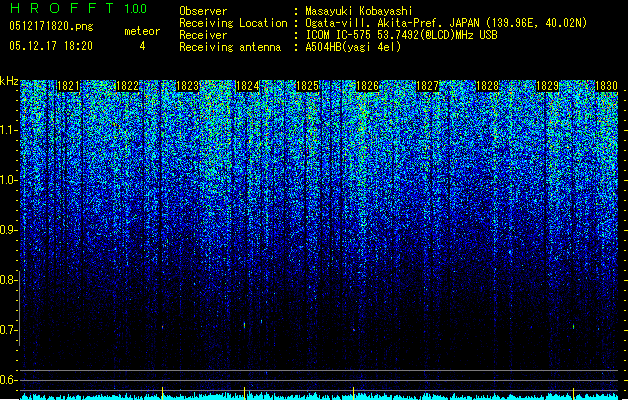Click the meteor echo dot below 1829
629x400 pixels.
tap(573, 326)
